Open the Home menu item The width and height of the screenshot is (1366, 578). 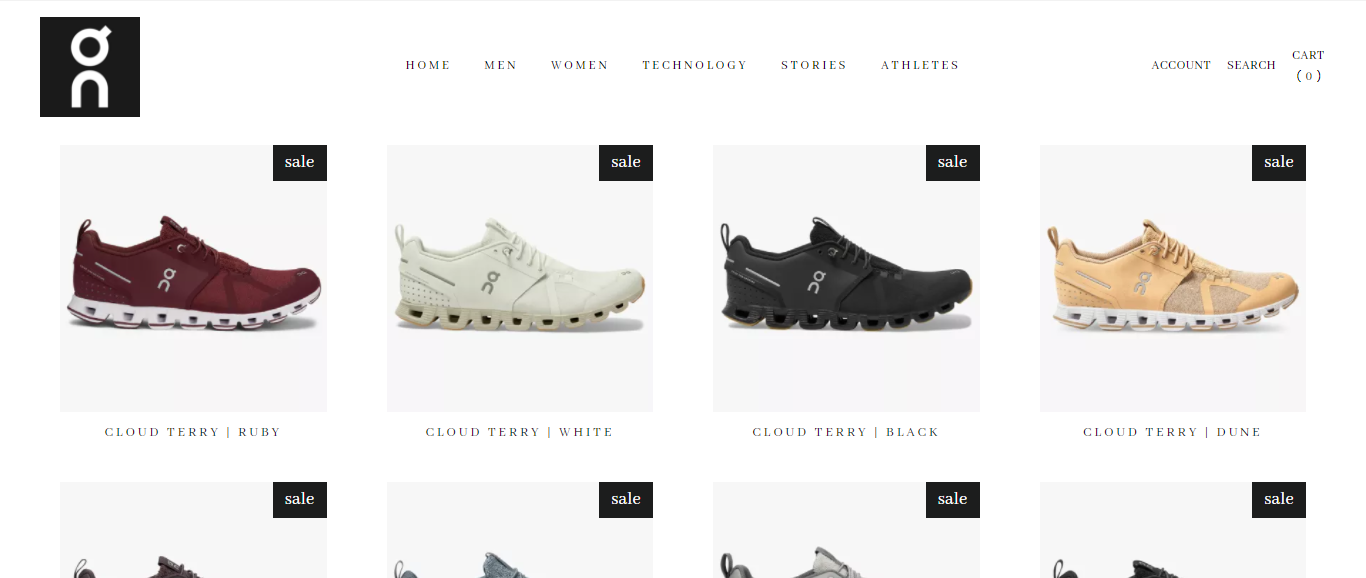[x=428, y=65]
